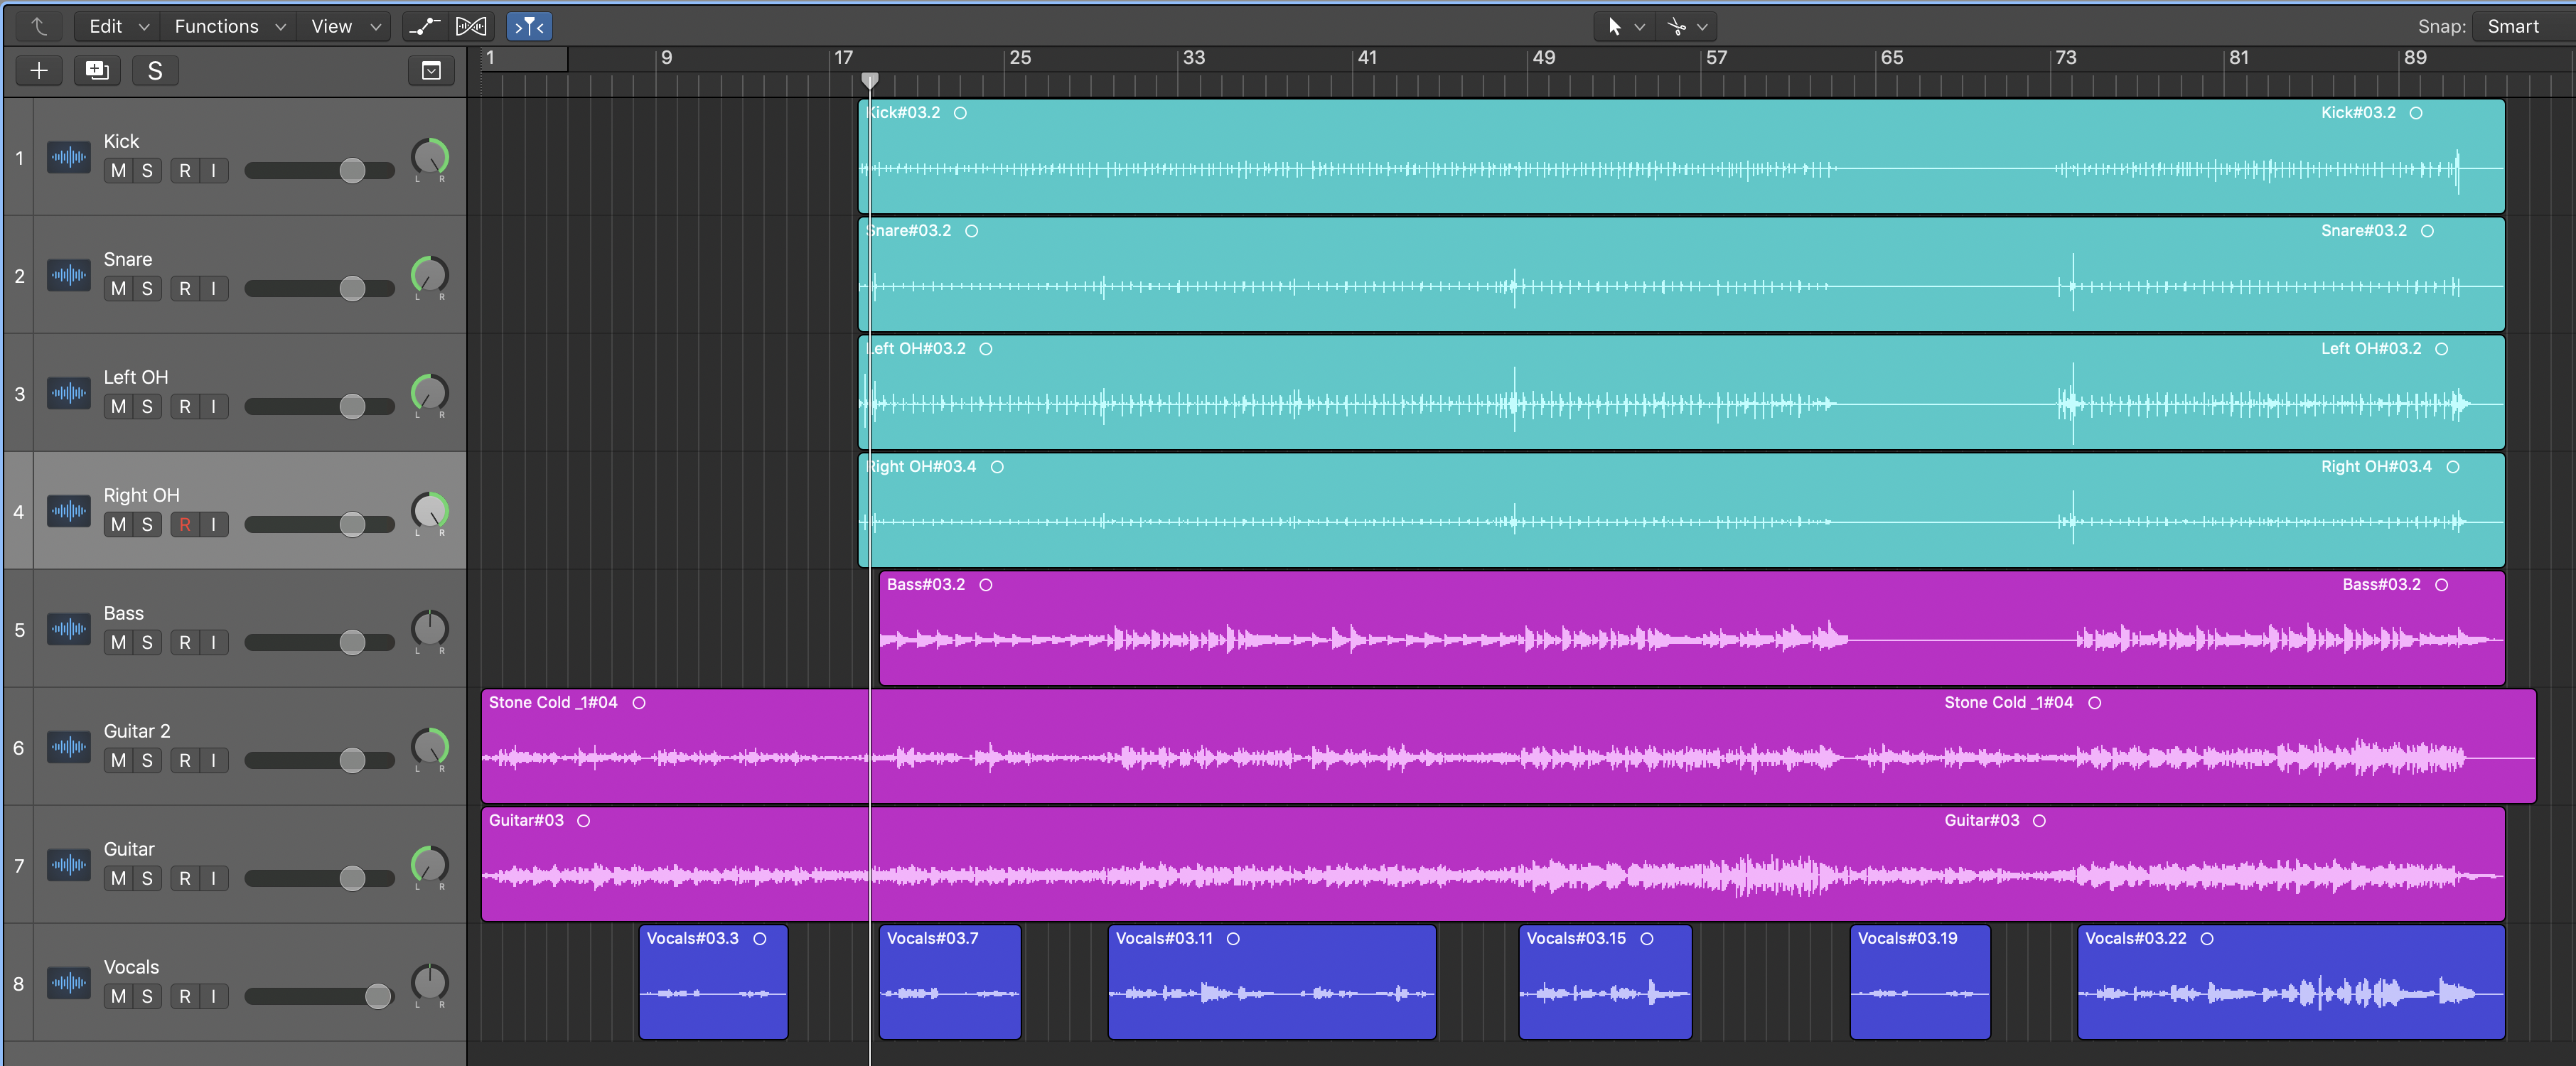This screenshot has height=1066, width=2576.
Task: Click the Right OH track waveform icon
Action: 69,511
